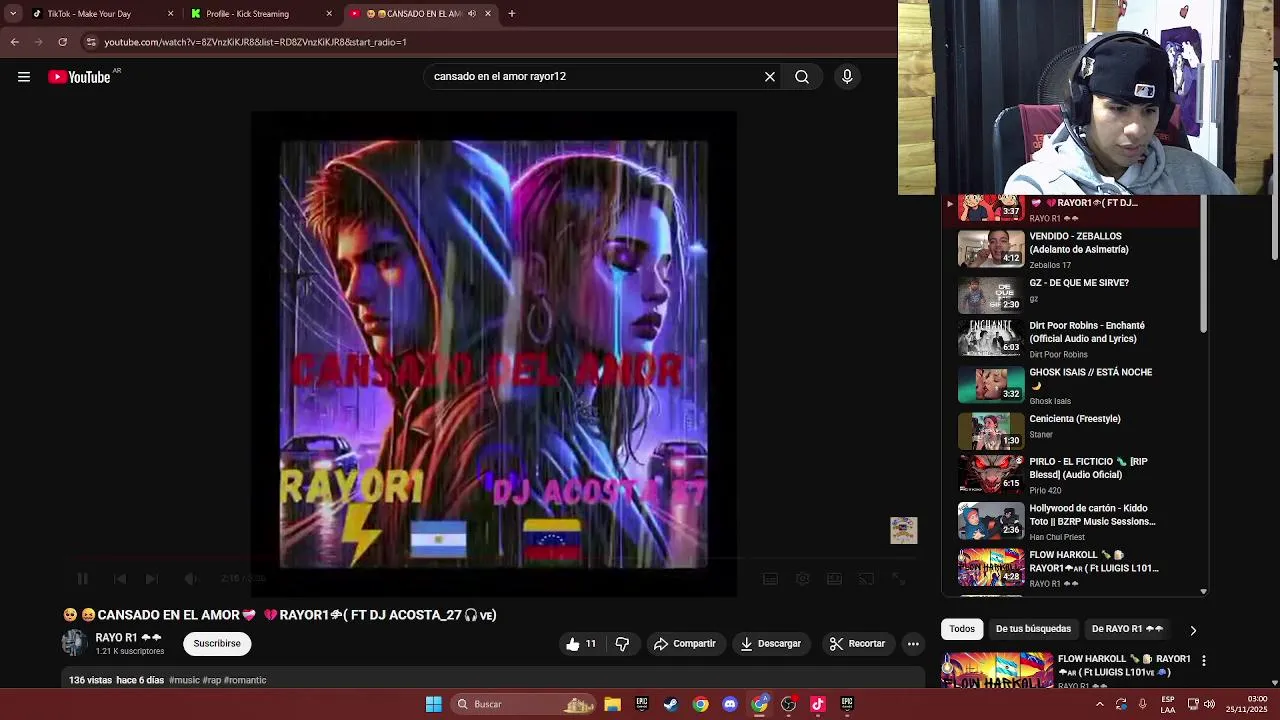Viewport: 1280px width, 720px height.
Task: Enter fullscreen in the video player
Action: point(898,579)
